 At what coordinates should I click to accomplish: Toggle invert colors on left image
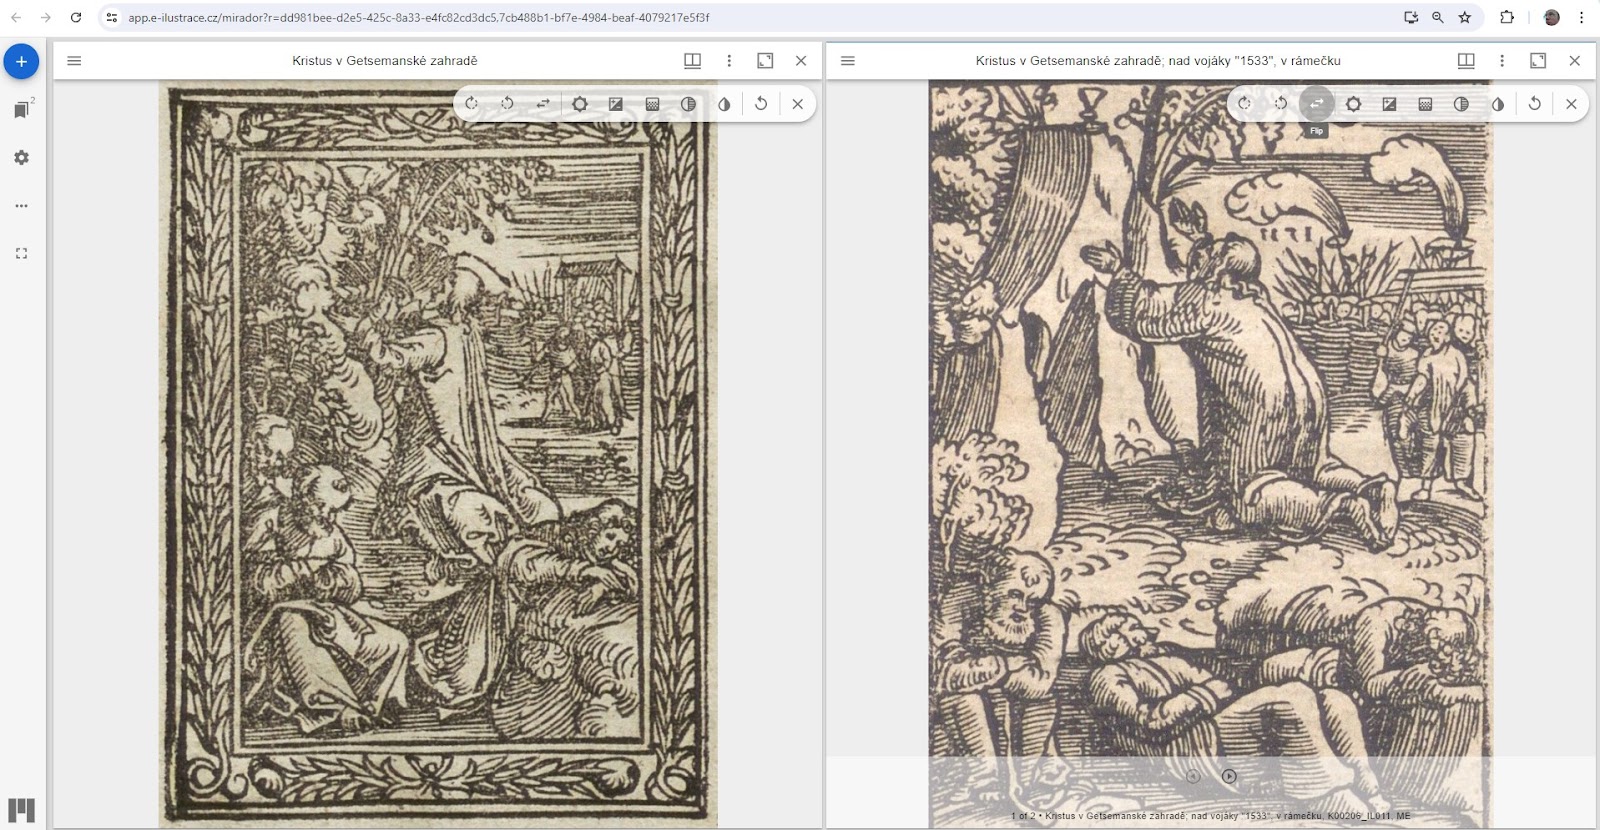click(x=724, y=104)
